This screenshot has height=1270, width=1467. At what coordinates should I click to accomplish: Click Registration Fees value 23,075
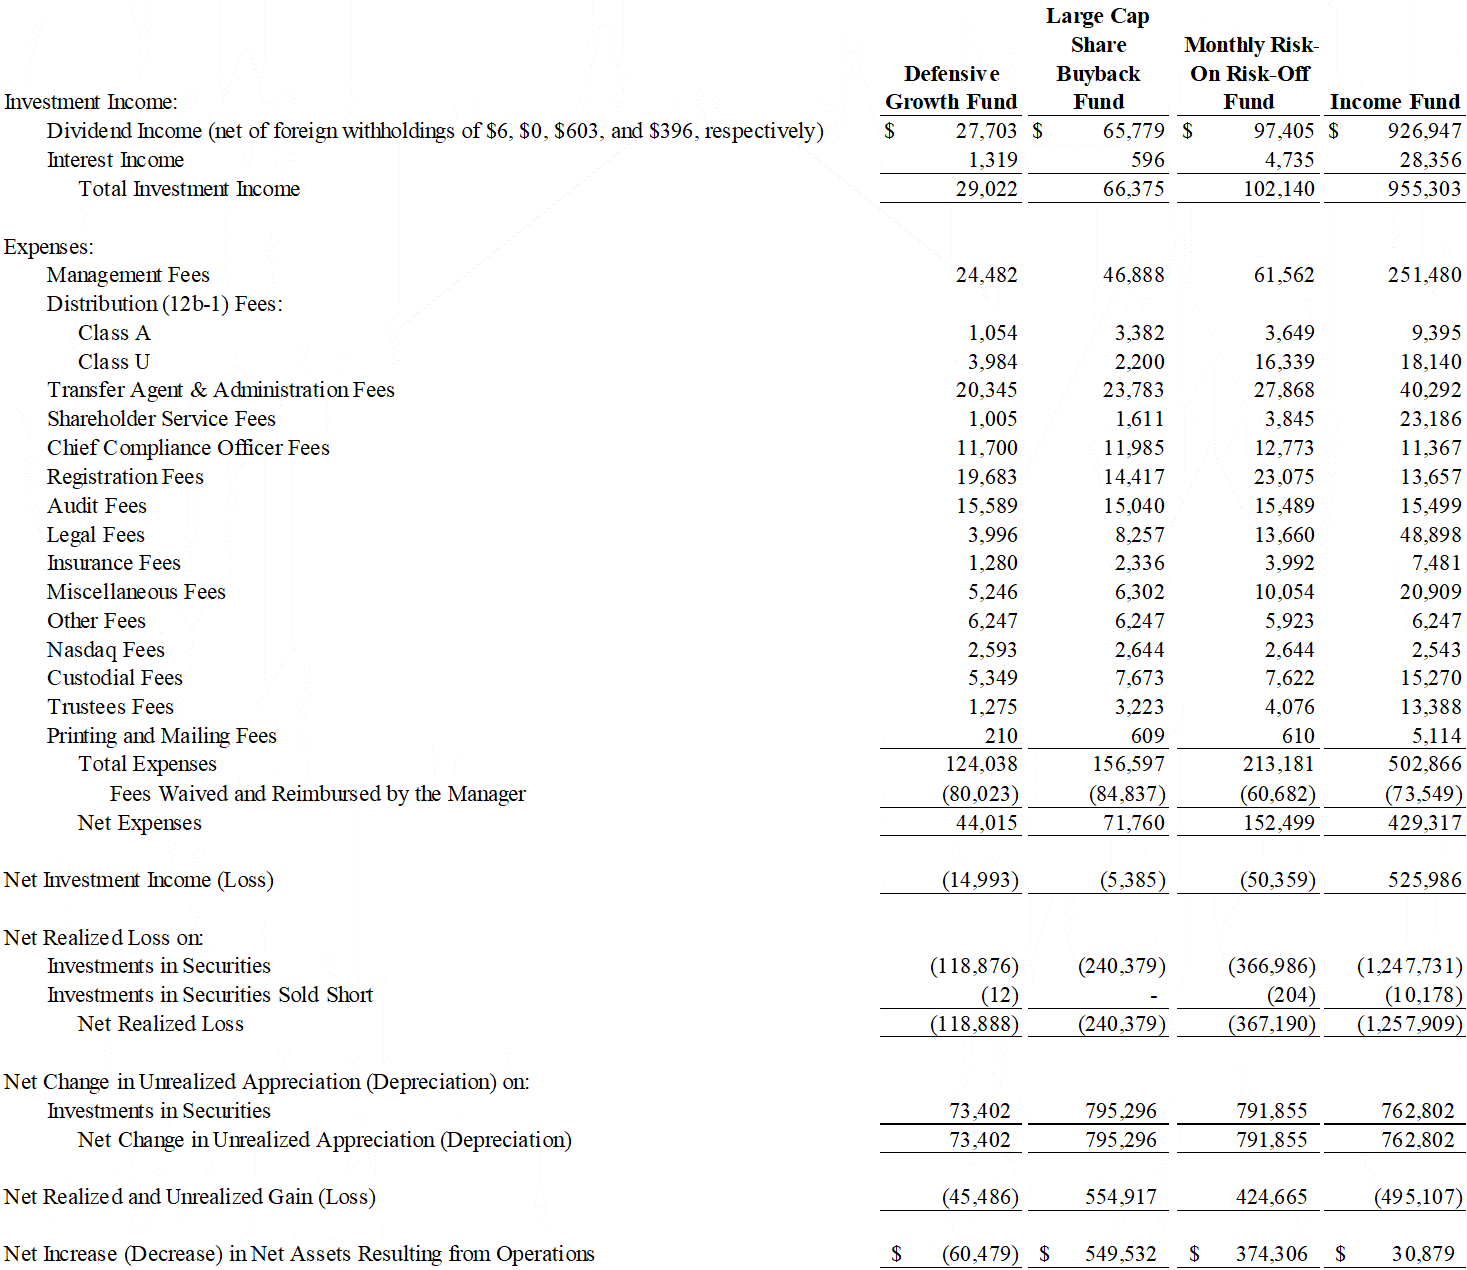point(1284,477)
